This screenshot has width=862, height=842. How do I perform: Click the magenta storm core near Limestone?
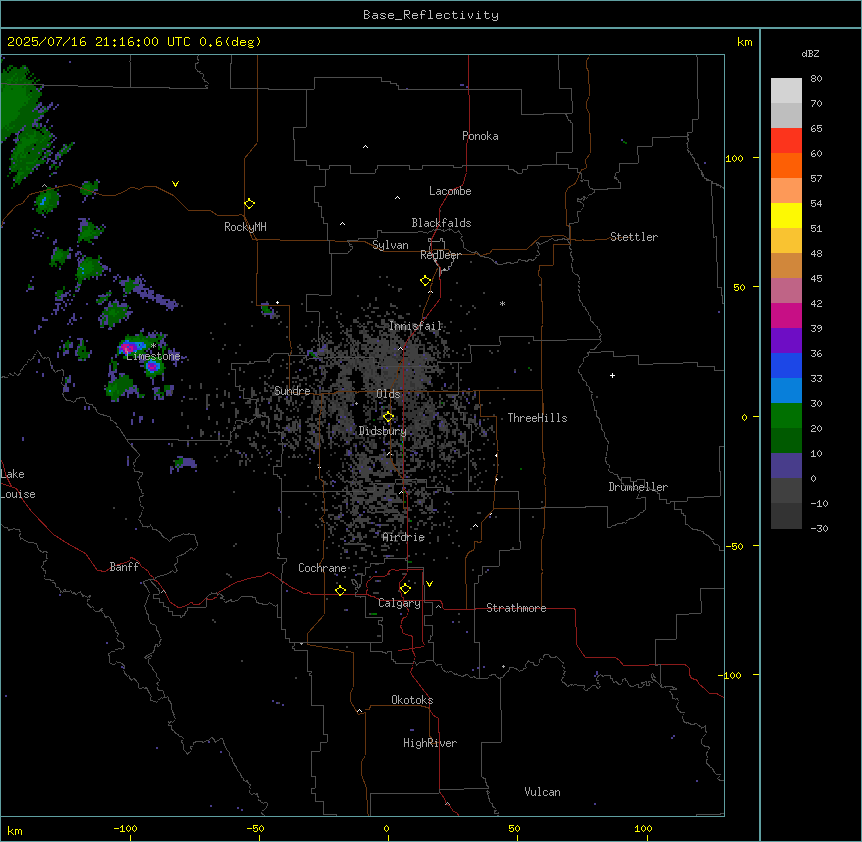(x=128, y=347)
